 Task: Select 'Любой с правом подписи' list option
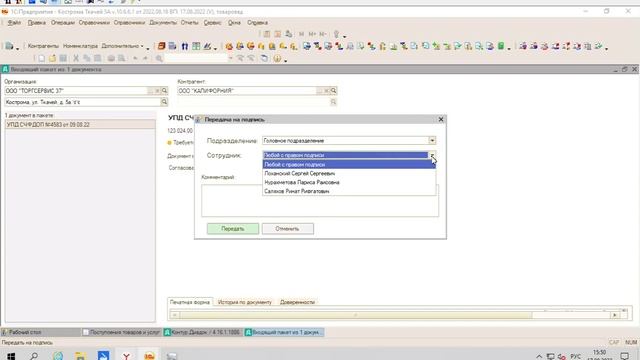(x=349, y=164)
